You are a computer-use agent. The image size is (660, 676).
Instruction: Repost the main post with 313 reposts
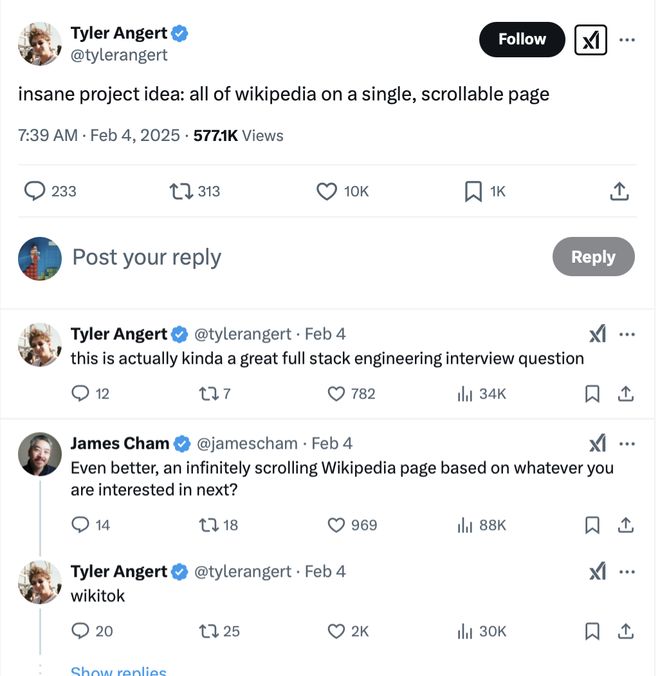[181, 191]
